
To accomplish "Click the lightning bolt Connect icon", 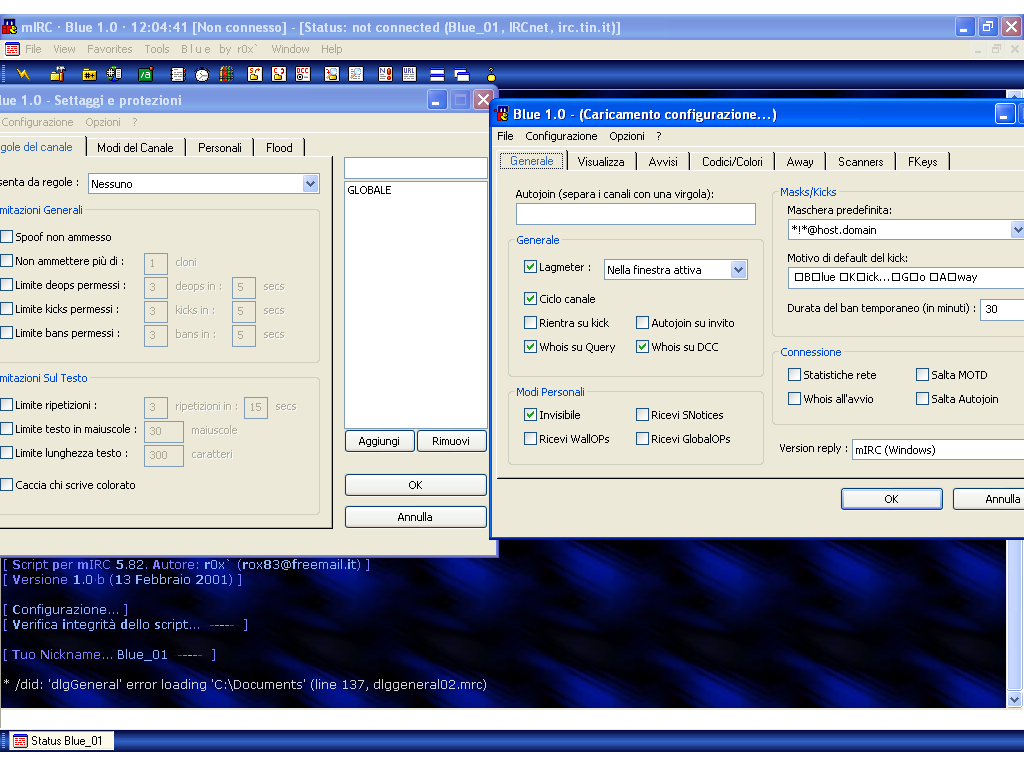I will tap(23, 74).
